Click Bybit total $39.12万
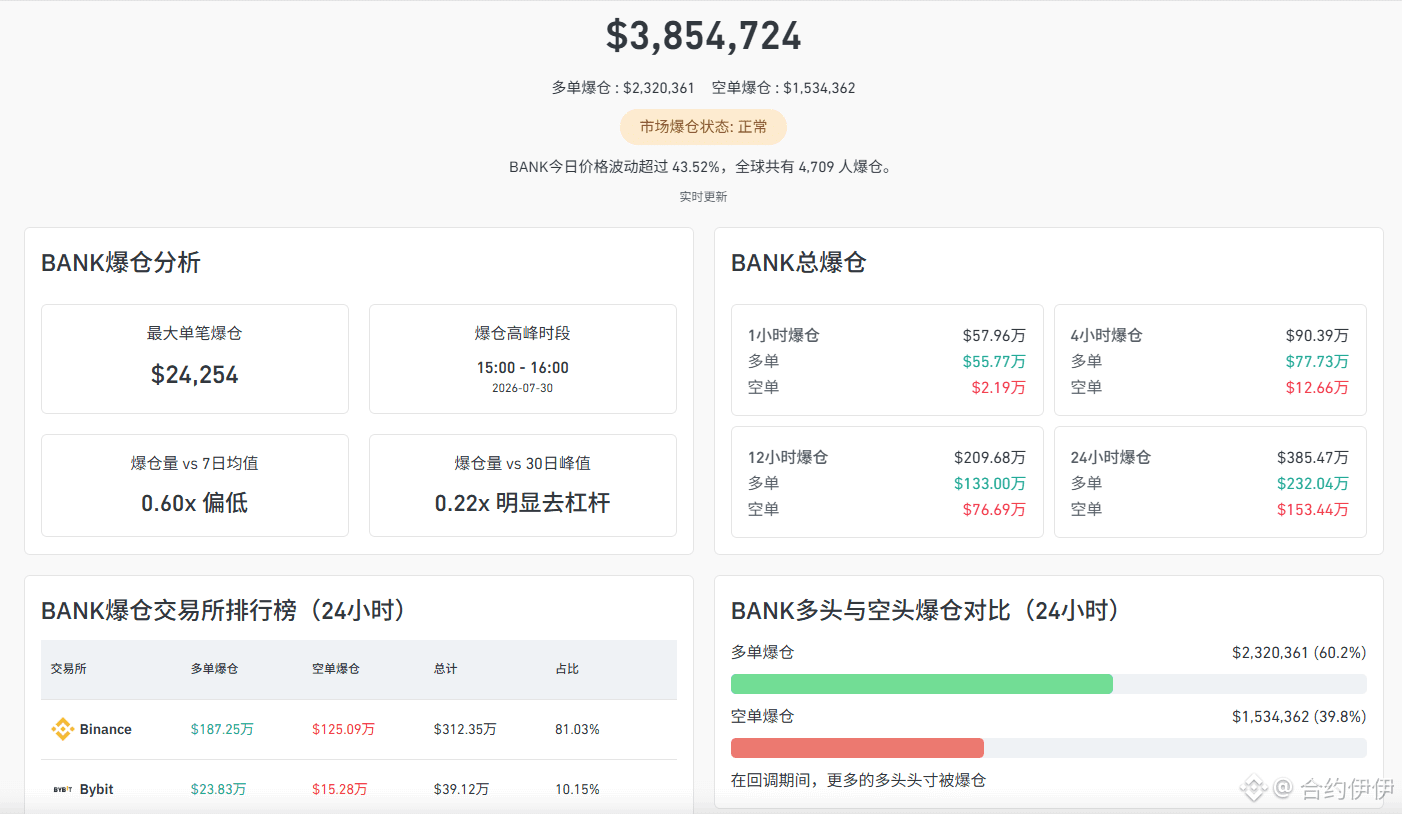This screenshot has height=814, width=1402. [x=461, y=790]
